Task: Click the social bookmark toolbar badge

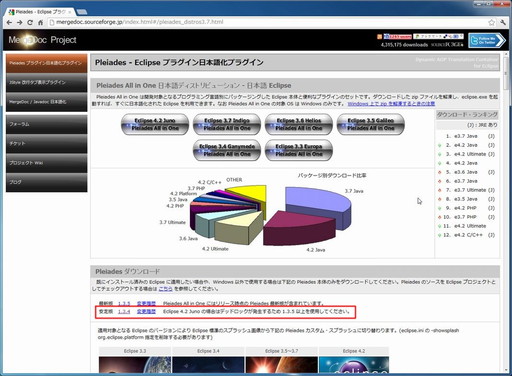Action: coord(438,36)
